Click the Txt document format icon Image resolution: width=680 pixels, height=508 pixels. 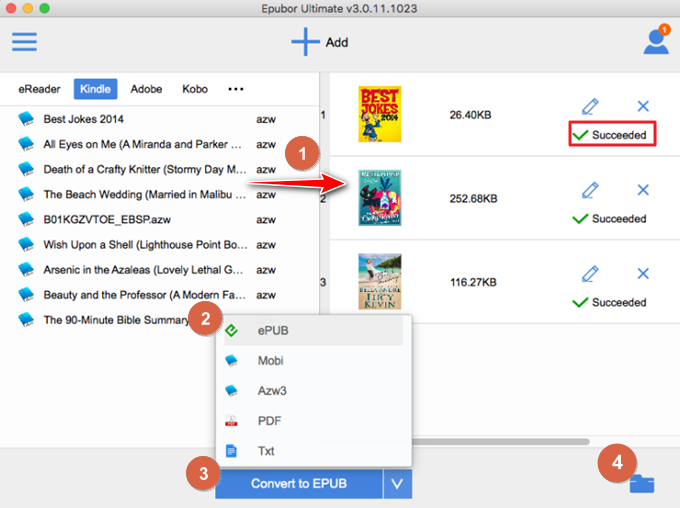(232, 451)
